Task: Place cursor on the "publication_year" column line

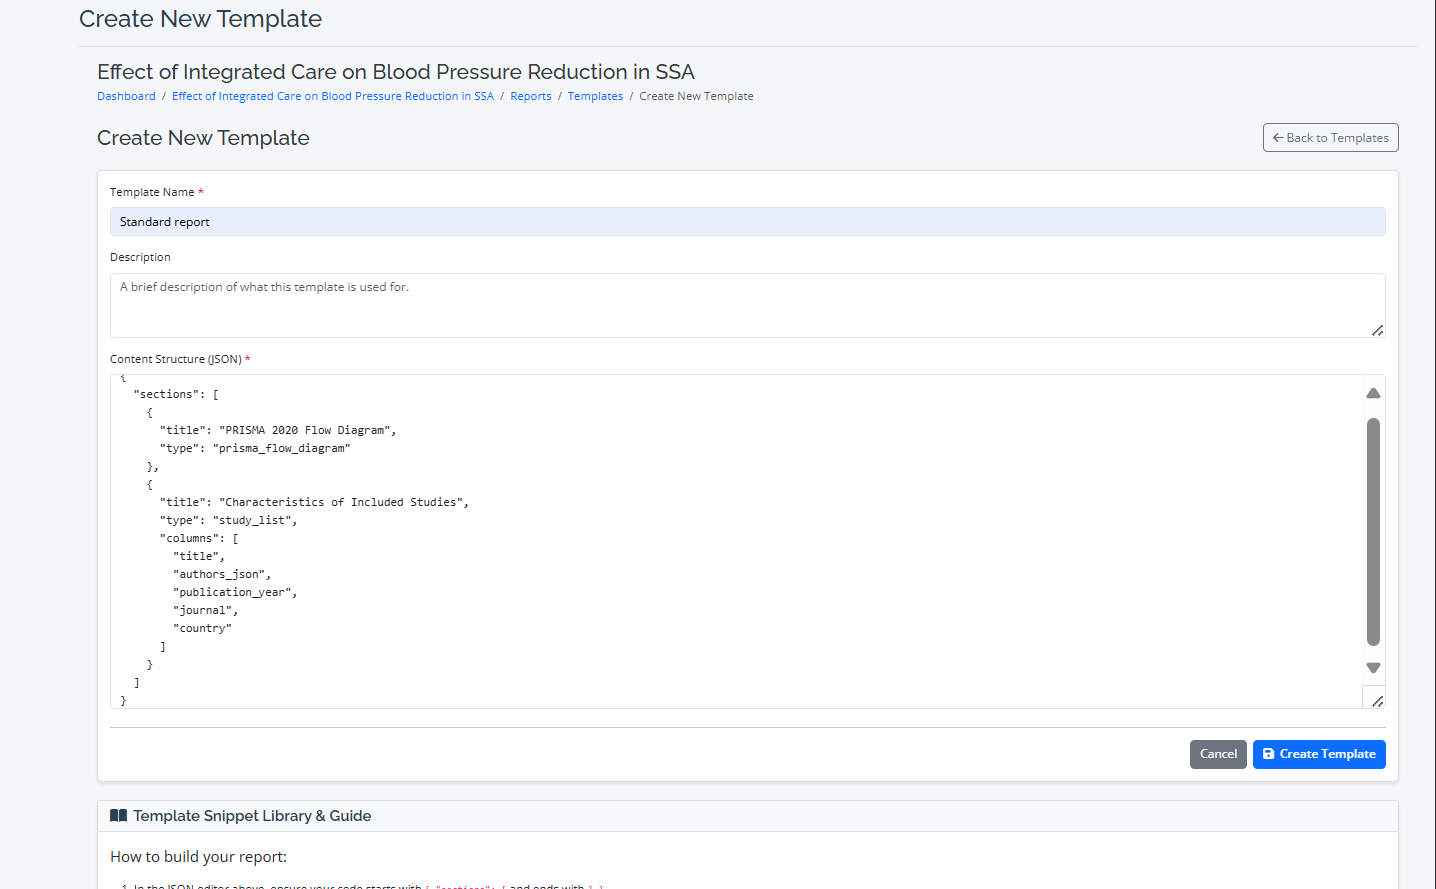Action: (235, 593)
